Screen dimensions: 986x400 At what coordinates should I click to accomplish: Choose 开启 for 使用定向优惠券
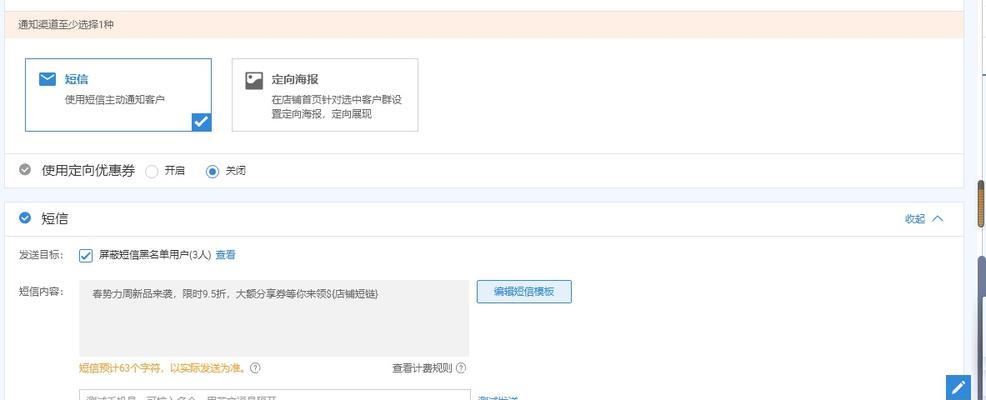152,171
